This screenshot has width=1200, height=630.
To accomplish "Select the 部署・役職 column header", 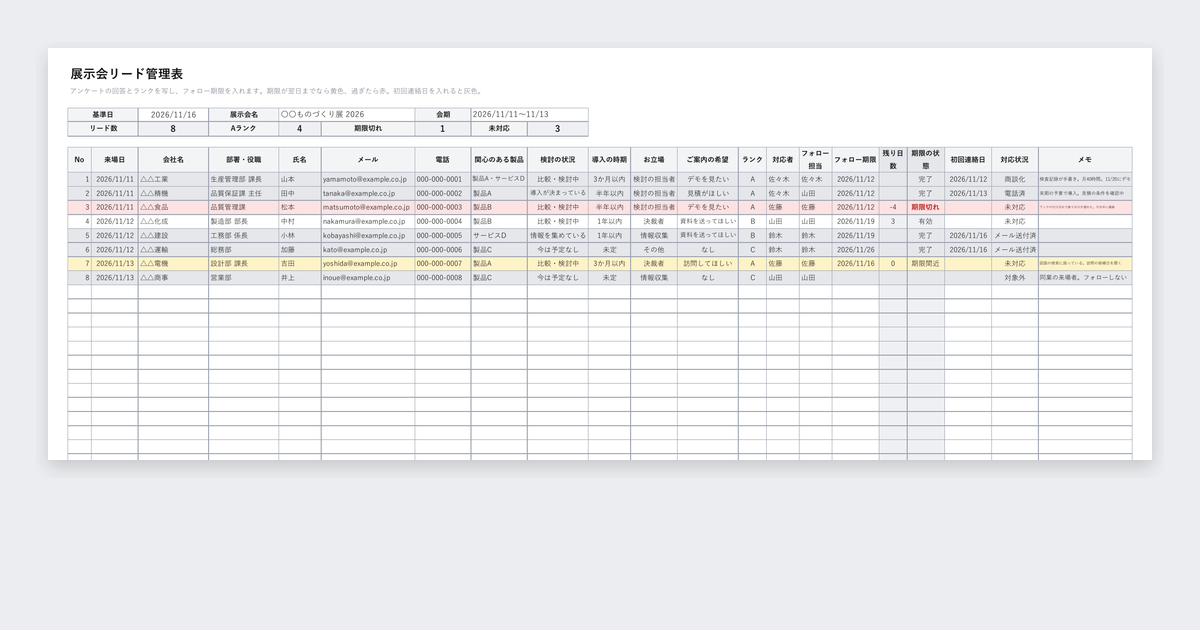I will point(243,160).
